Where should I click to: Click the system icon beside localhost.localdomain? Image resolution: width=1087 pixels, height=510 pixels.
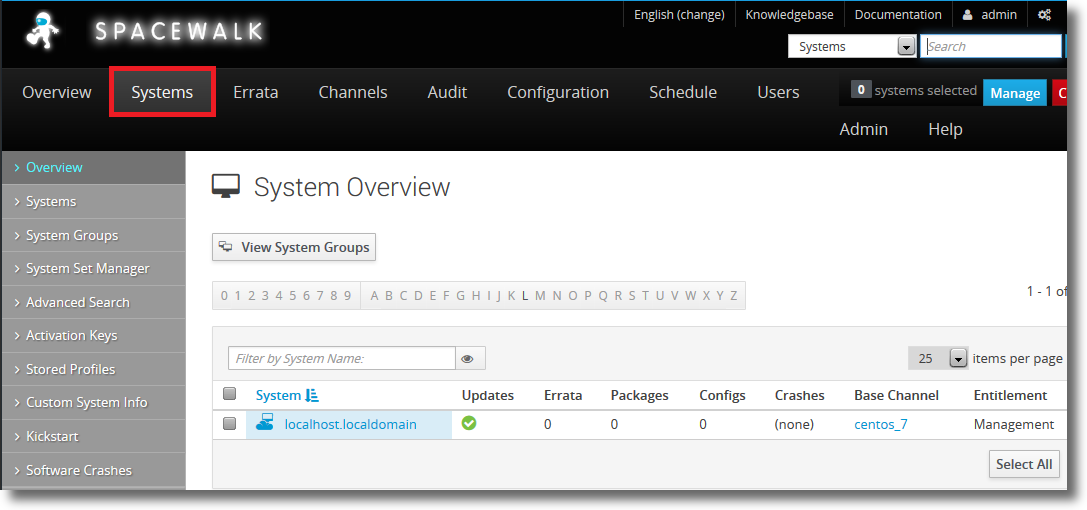[266, 423]
